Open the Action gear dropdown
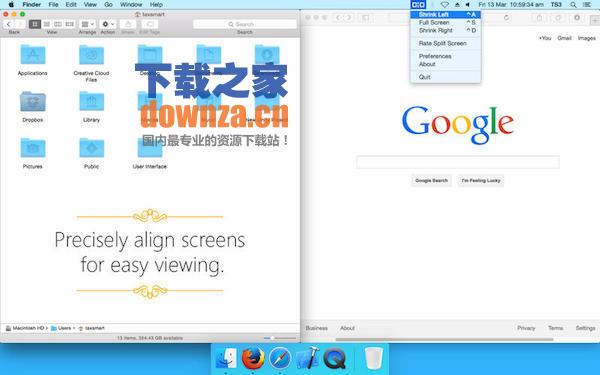 pyautogui.click(x=108, y=24)
